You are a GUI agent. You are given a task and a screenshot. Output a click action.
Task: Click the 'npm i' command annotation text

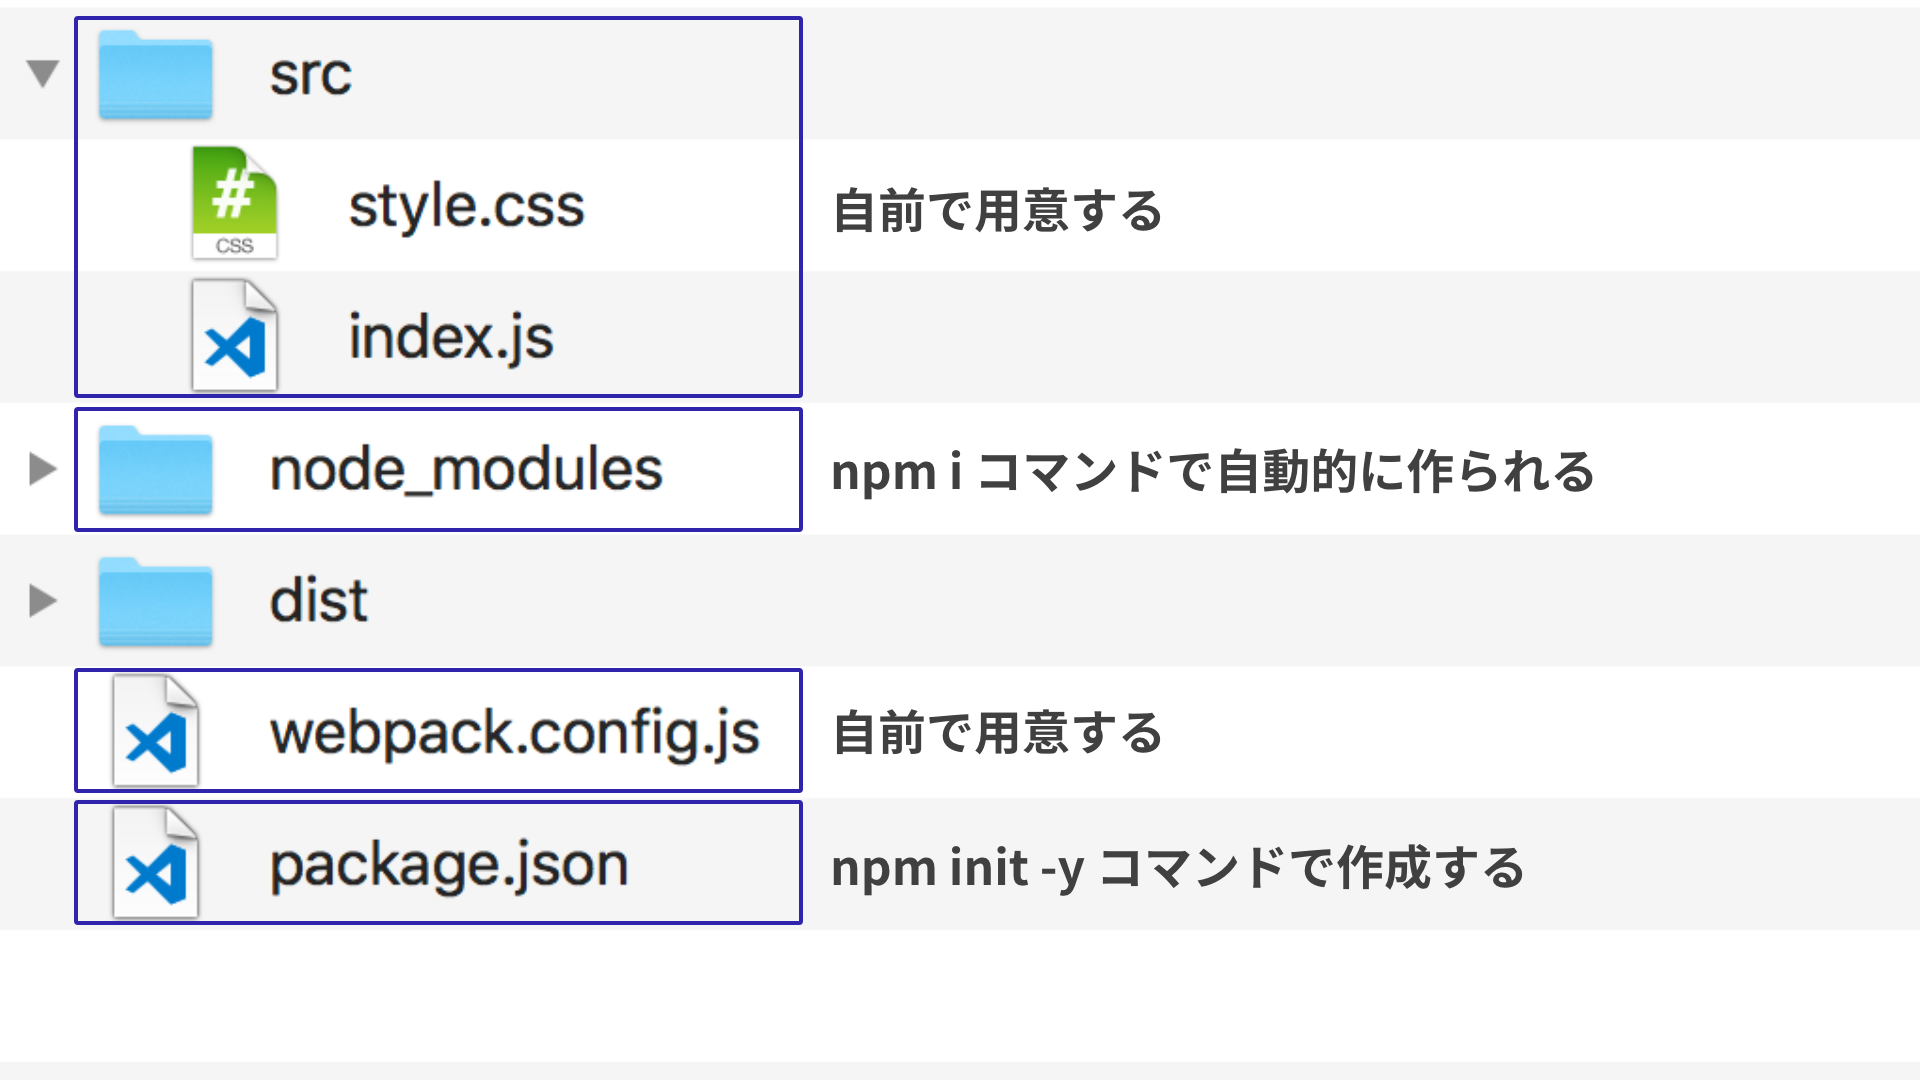1212,471
